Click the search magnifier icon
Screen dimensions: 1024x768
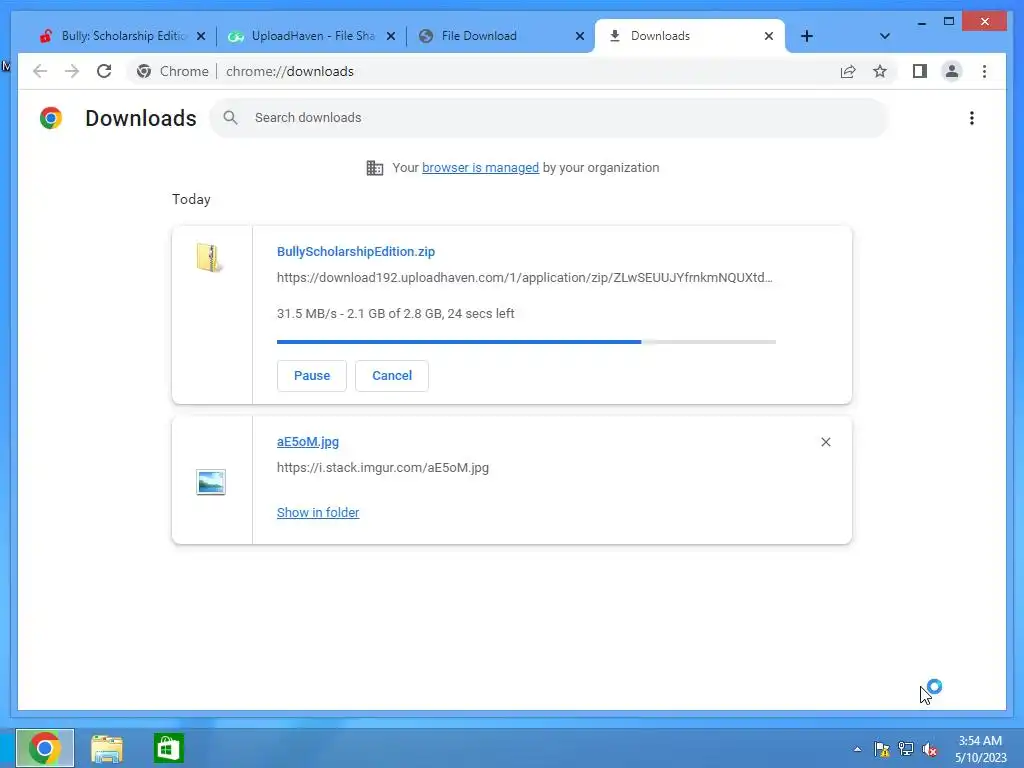point(230,118)
